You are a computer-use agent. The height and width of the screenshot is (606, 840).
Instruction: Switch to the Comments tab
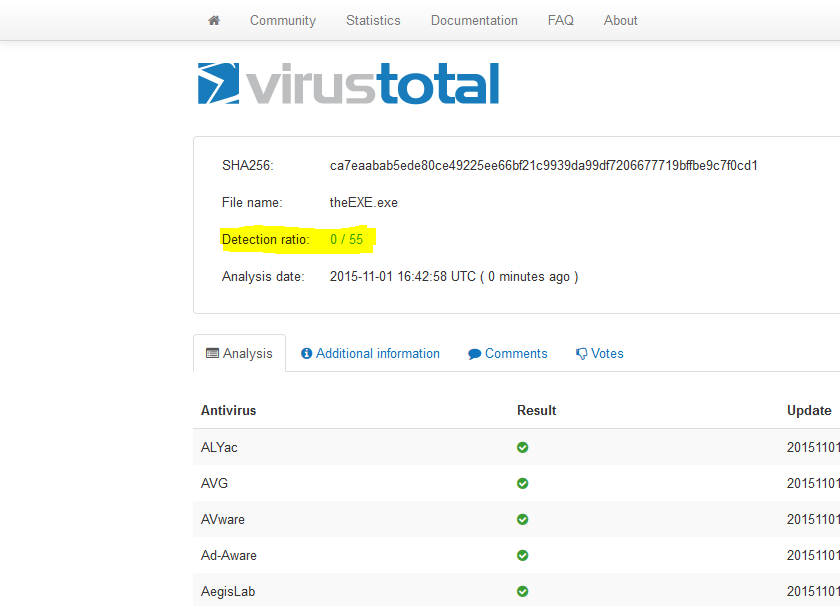(508, 353)
